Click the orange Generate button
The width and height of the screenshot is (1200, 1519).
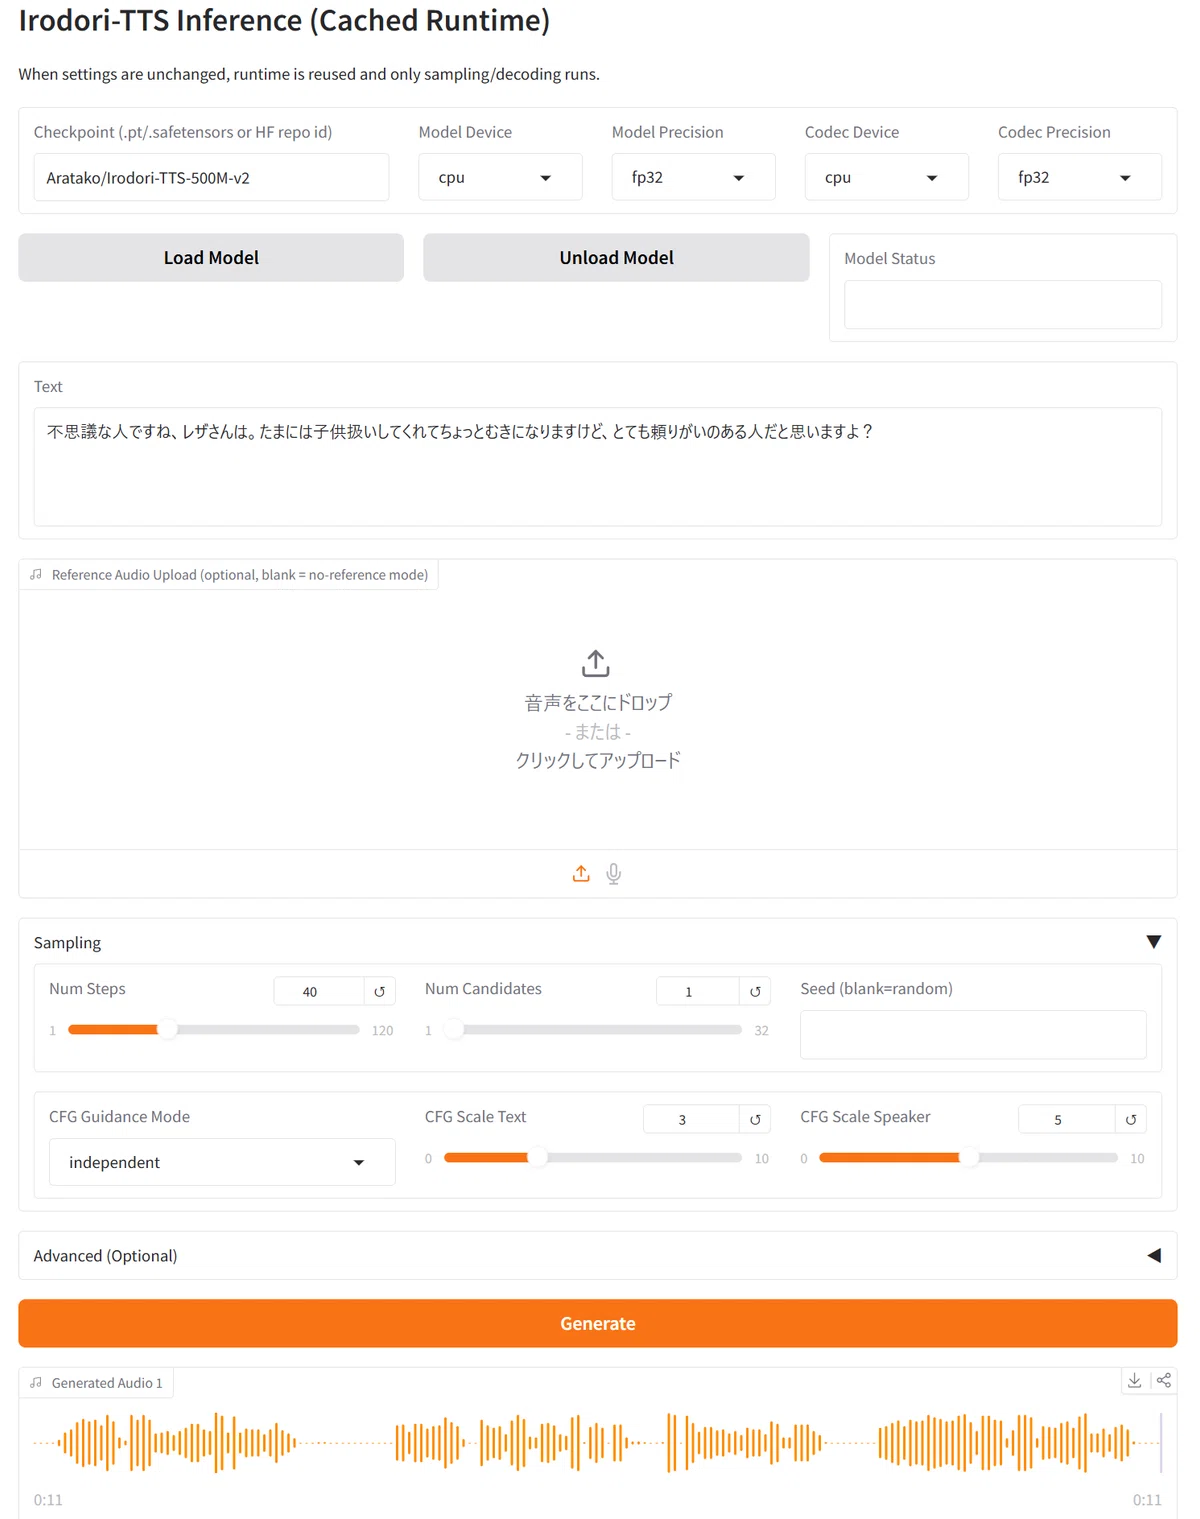(x=598, y=1323)
